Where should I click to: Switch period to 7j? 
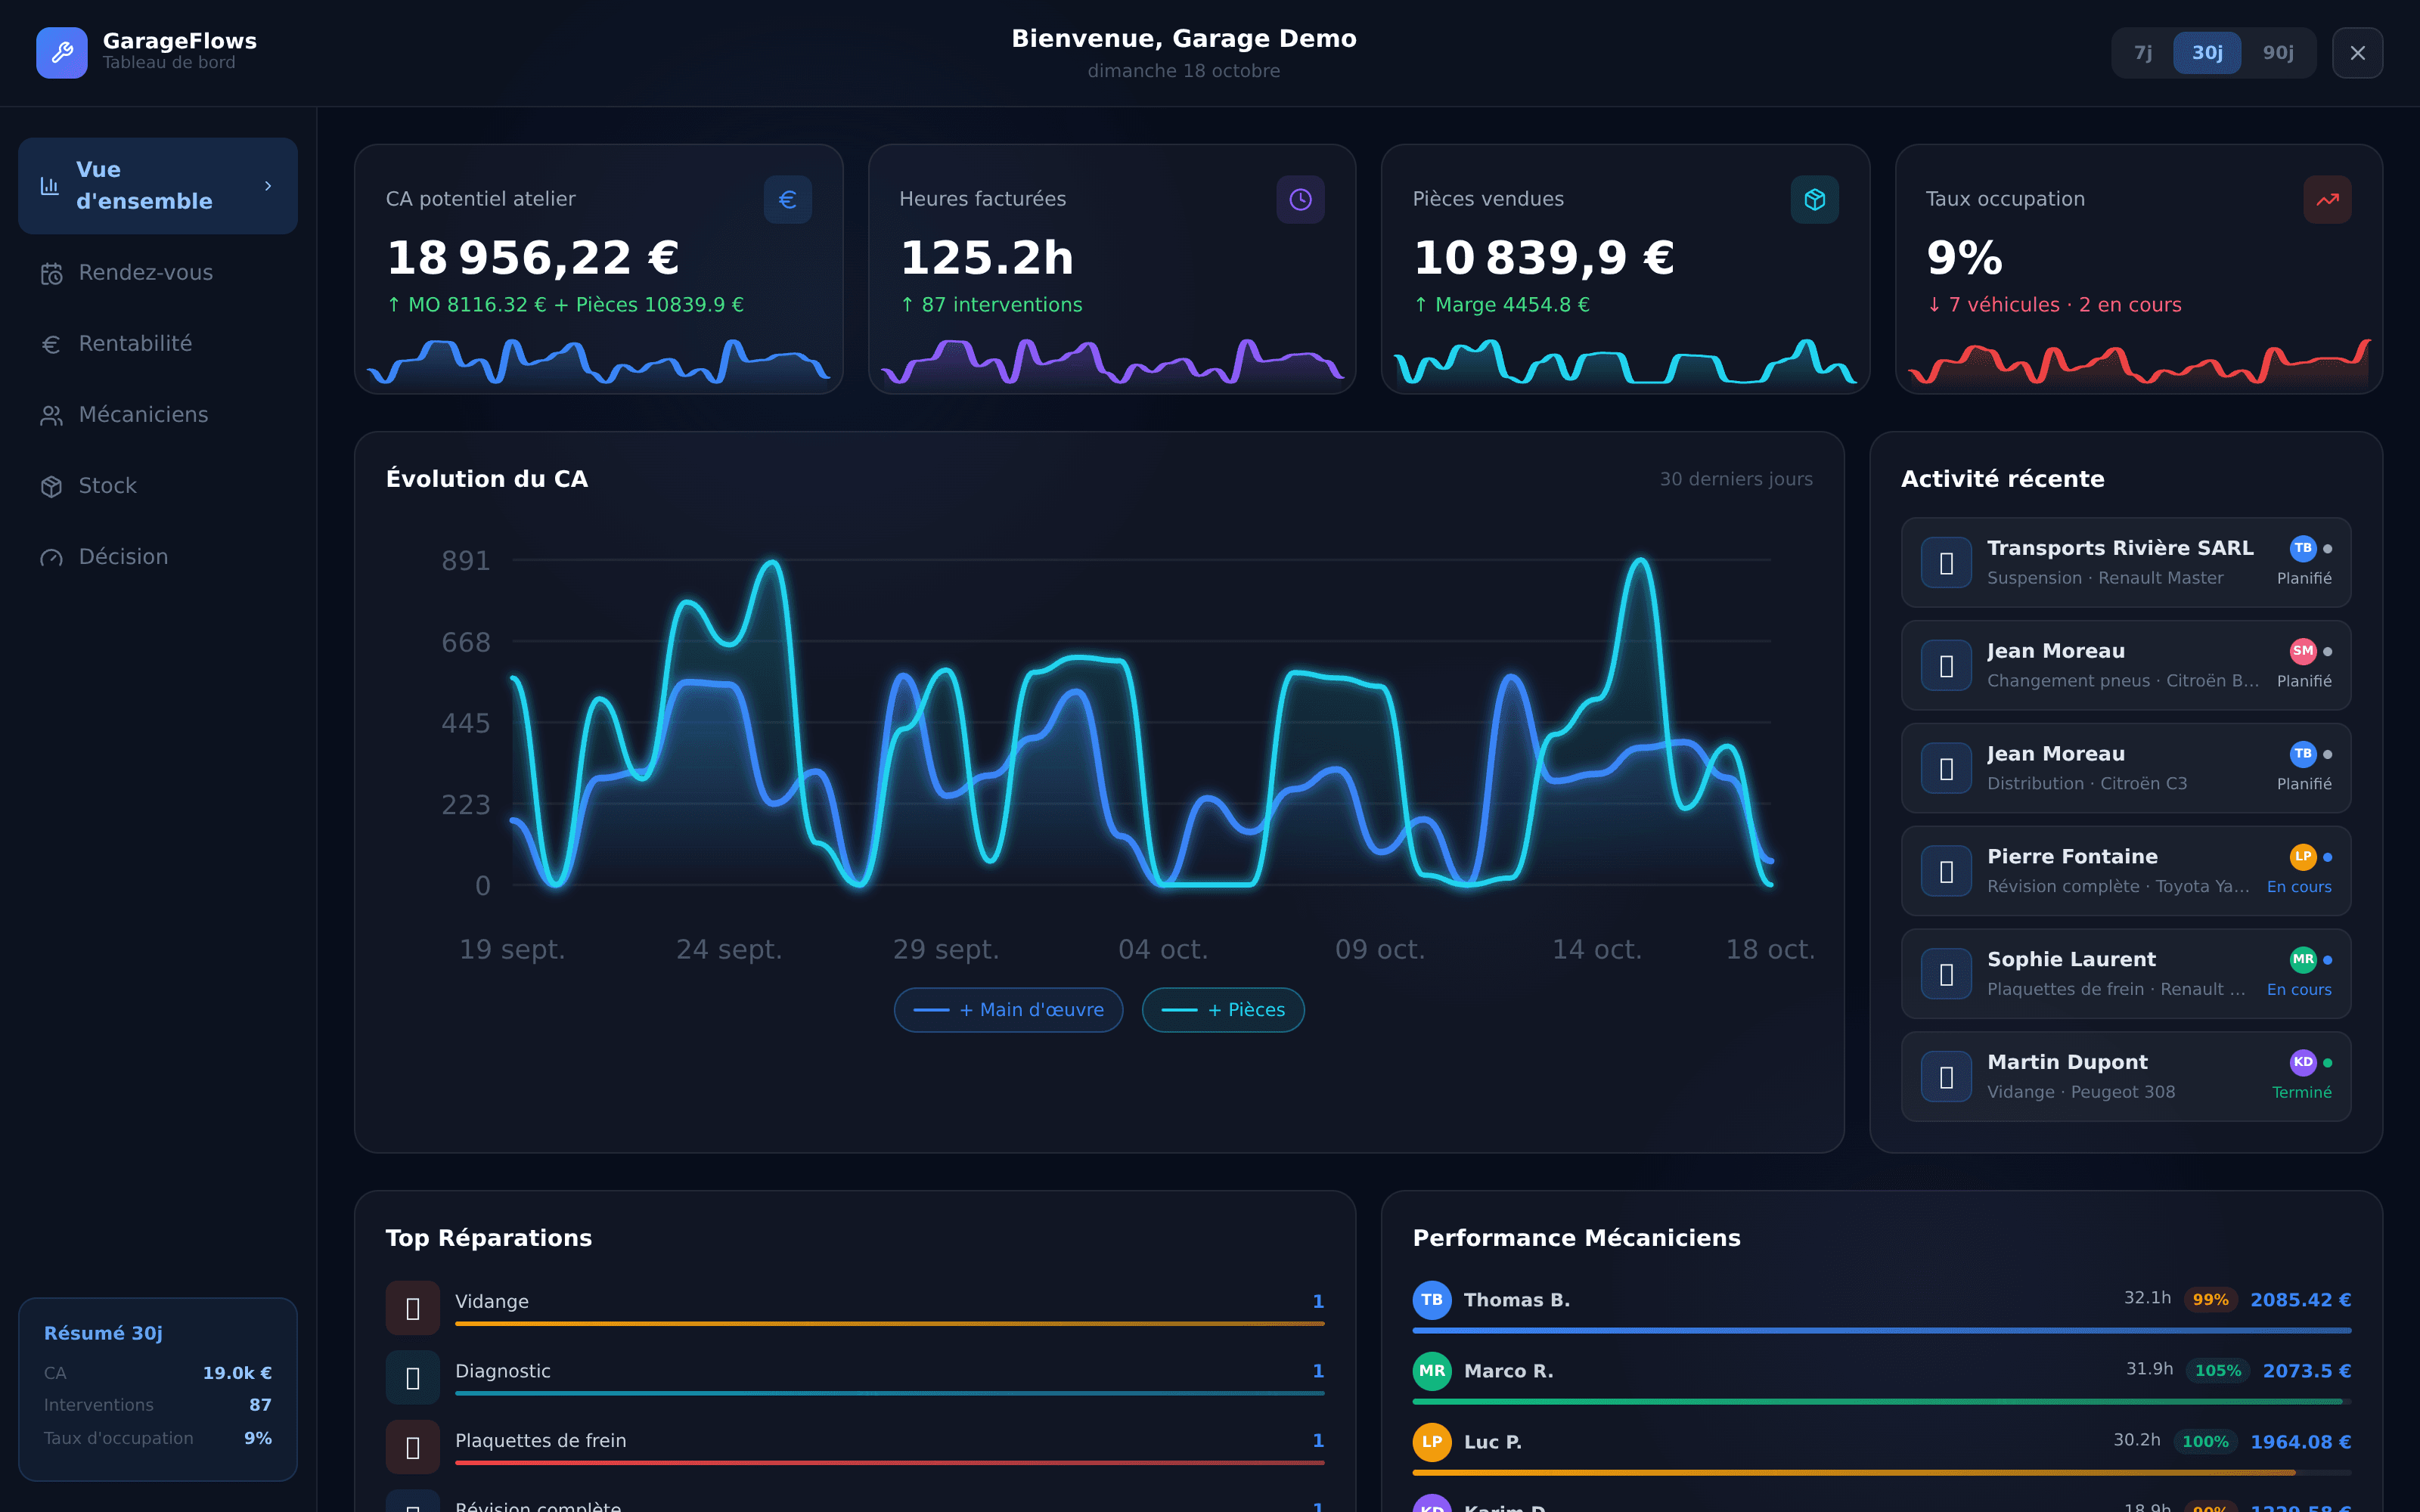(2143, 53)
